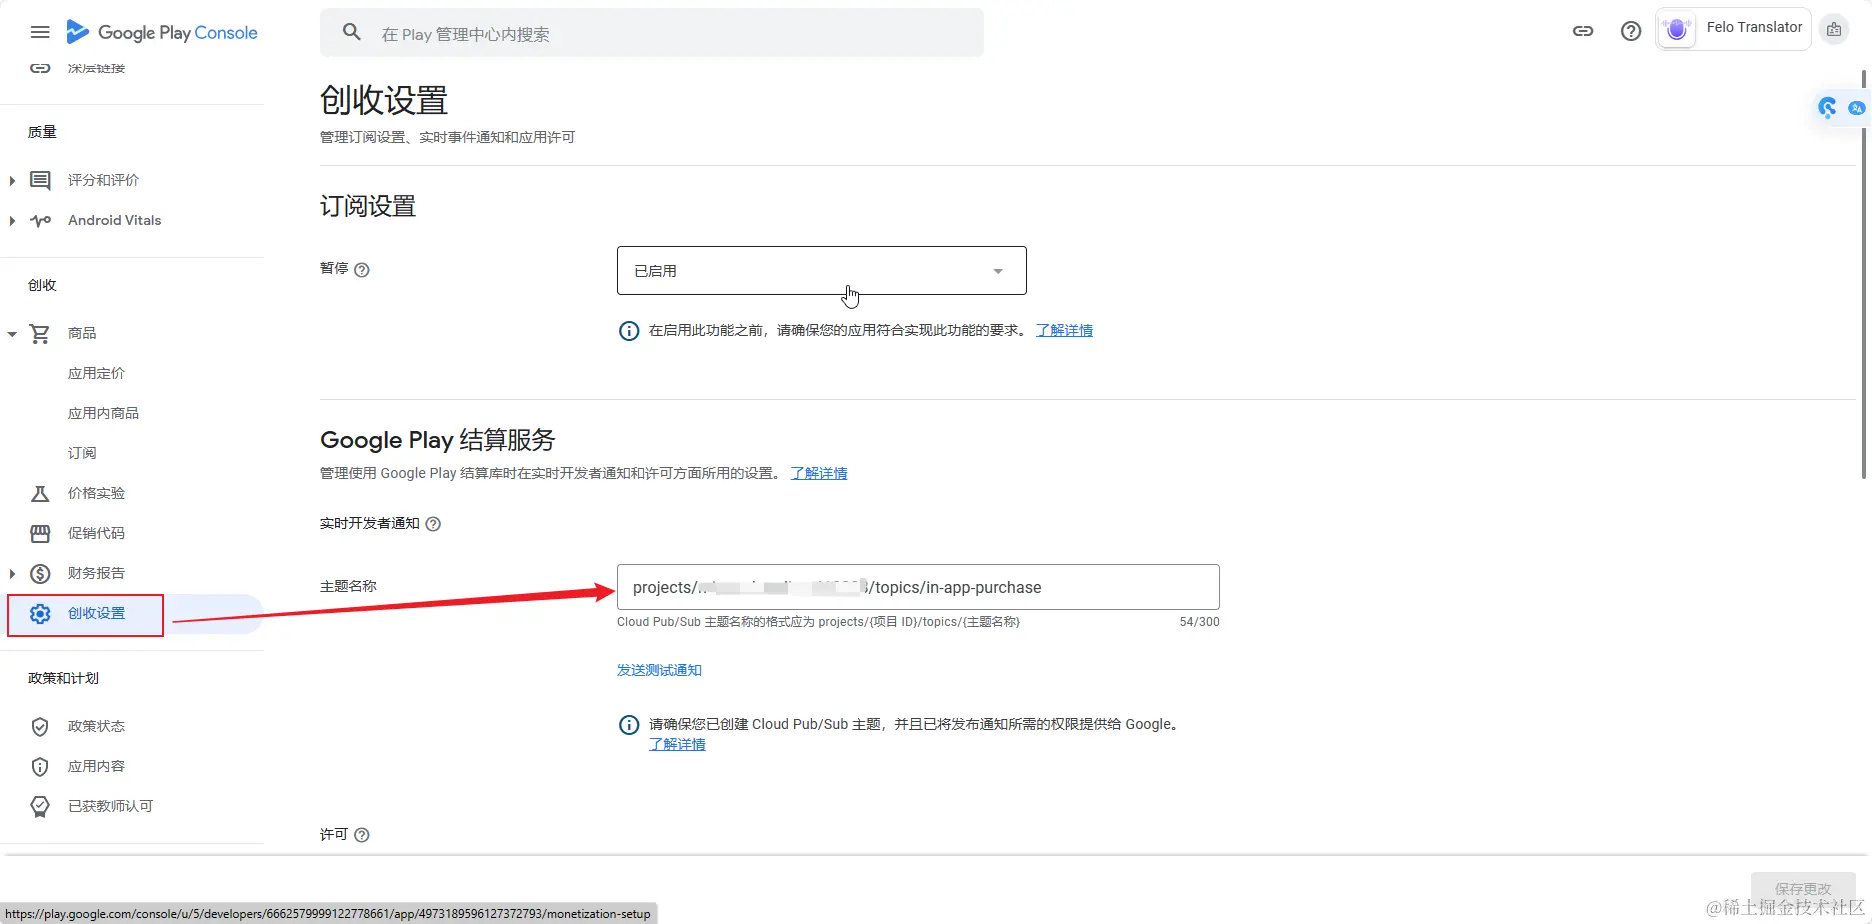Click the 应用内容 shield icon
The width and height of the screenshot is (1872, 924).
(40, 767)
